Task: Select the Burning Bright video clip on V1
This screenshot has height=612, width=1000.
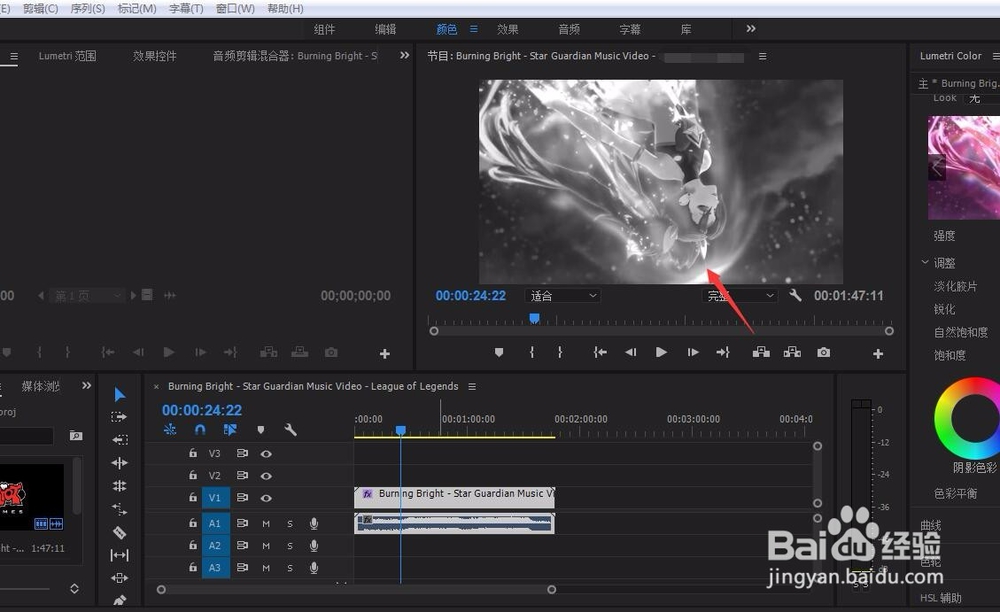Action: click(x=454, y=497)
